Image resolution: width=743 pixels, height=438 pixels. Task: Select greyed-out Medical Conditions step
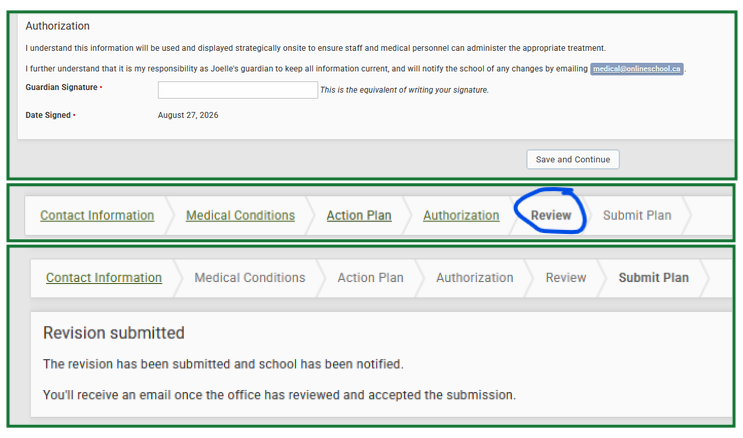(x=250, y=277)
